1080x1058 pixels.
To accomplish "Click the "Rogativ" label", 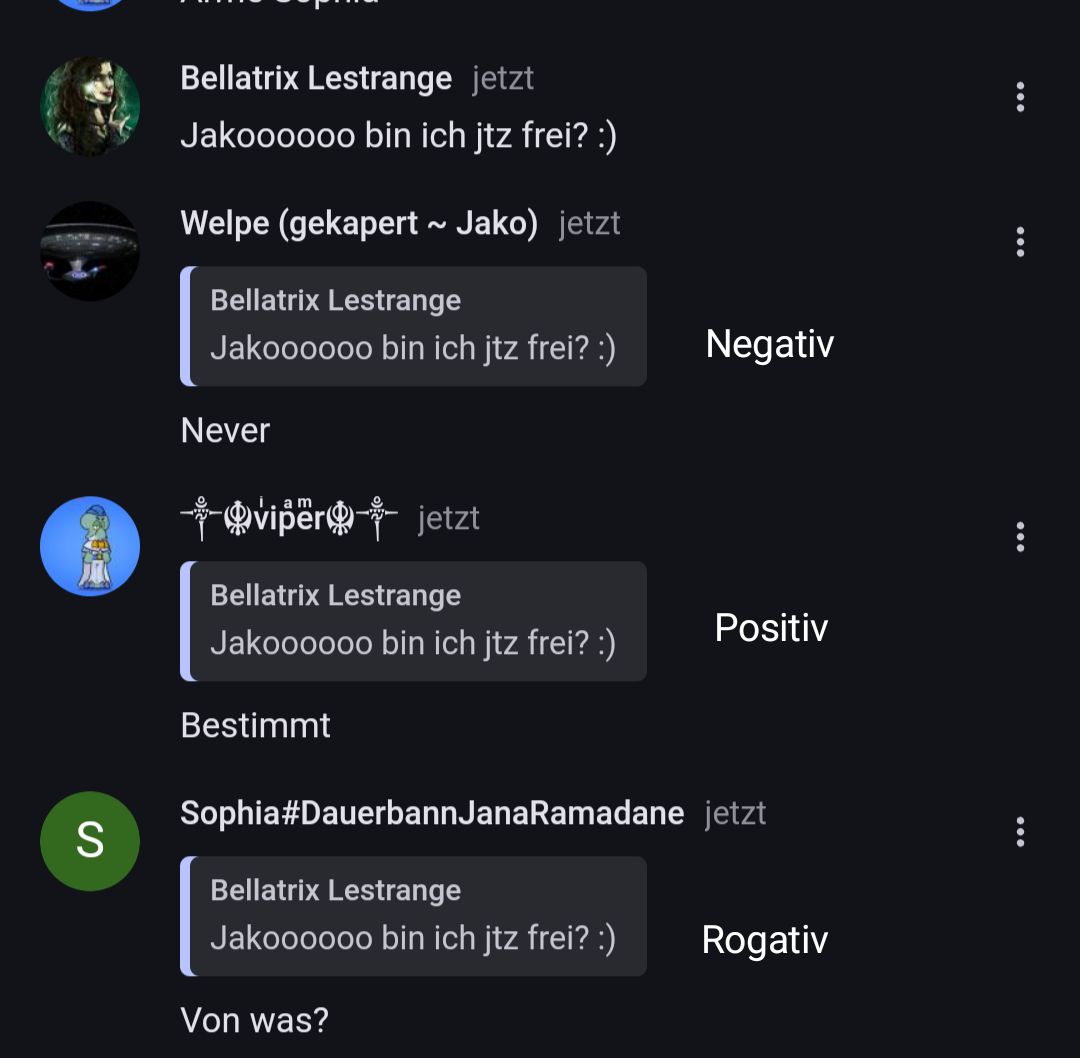I will pyautogui.click(x=765, y=940).
